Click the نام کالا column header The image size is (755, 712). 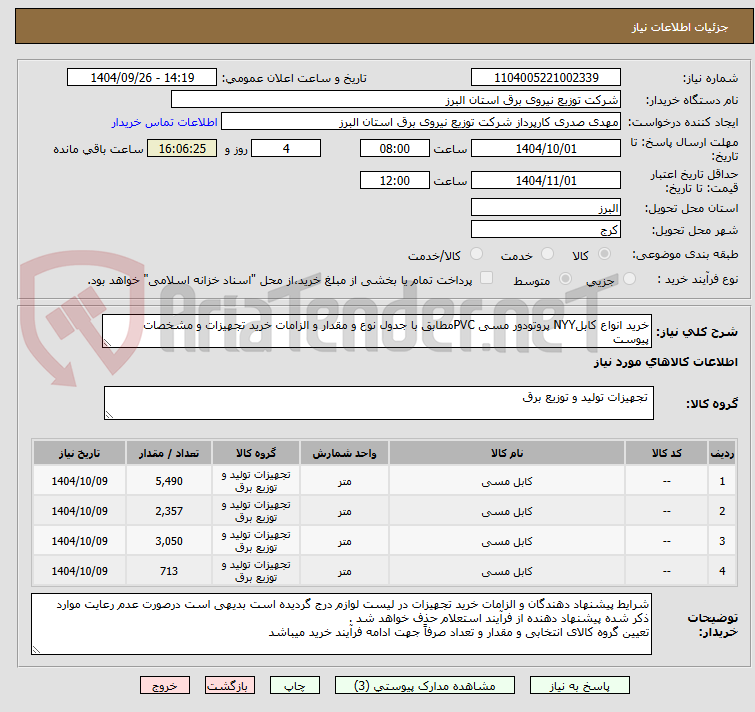[x=507, y=453]
